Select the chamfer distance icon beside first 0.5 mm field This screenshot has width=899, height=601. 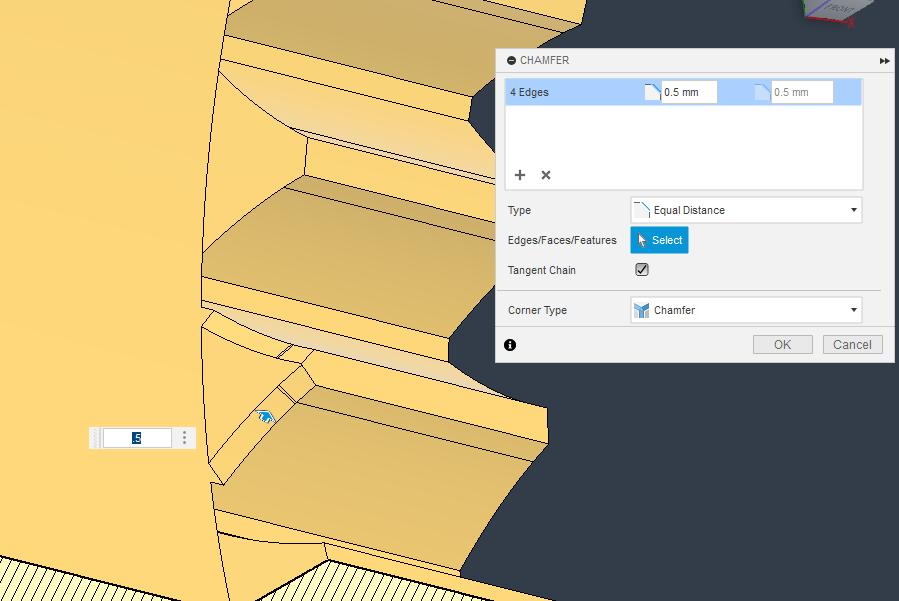[654, 91]
